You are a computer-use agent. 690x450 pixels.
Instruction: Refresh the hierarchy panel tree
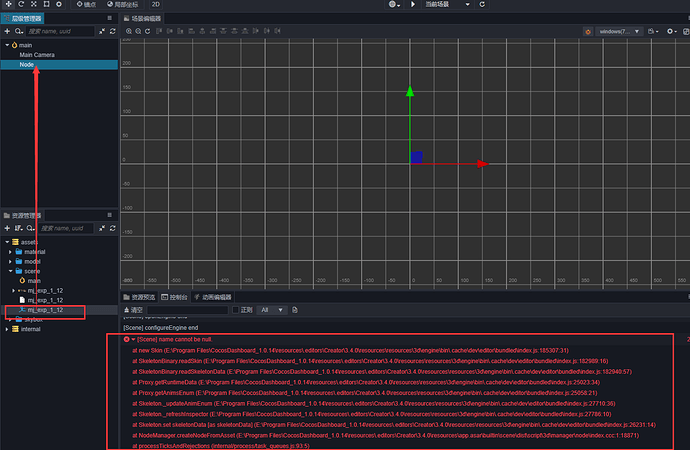113,31
